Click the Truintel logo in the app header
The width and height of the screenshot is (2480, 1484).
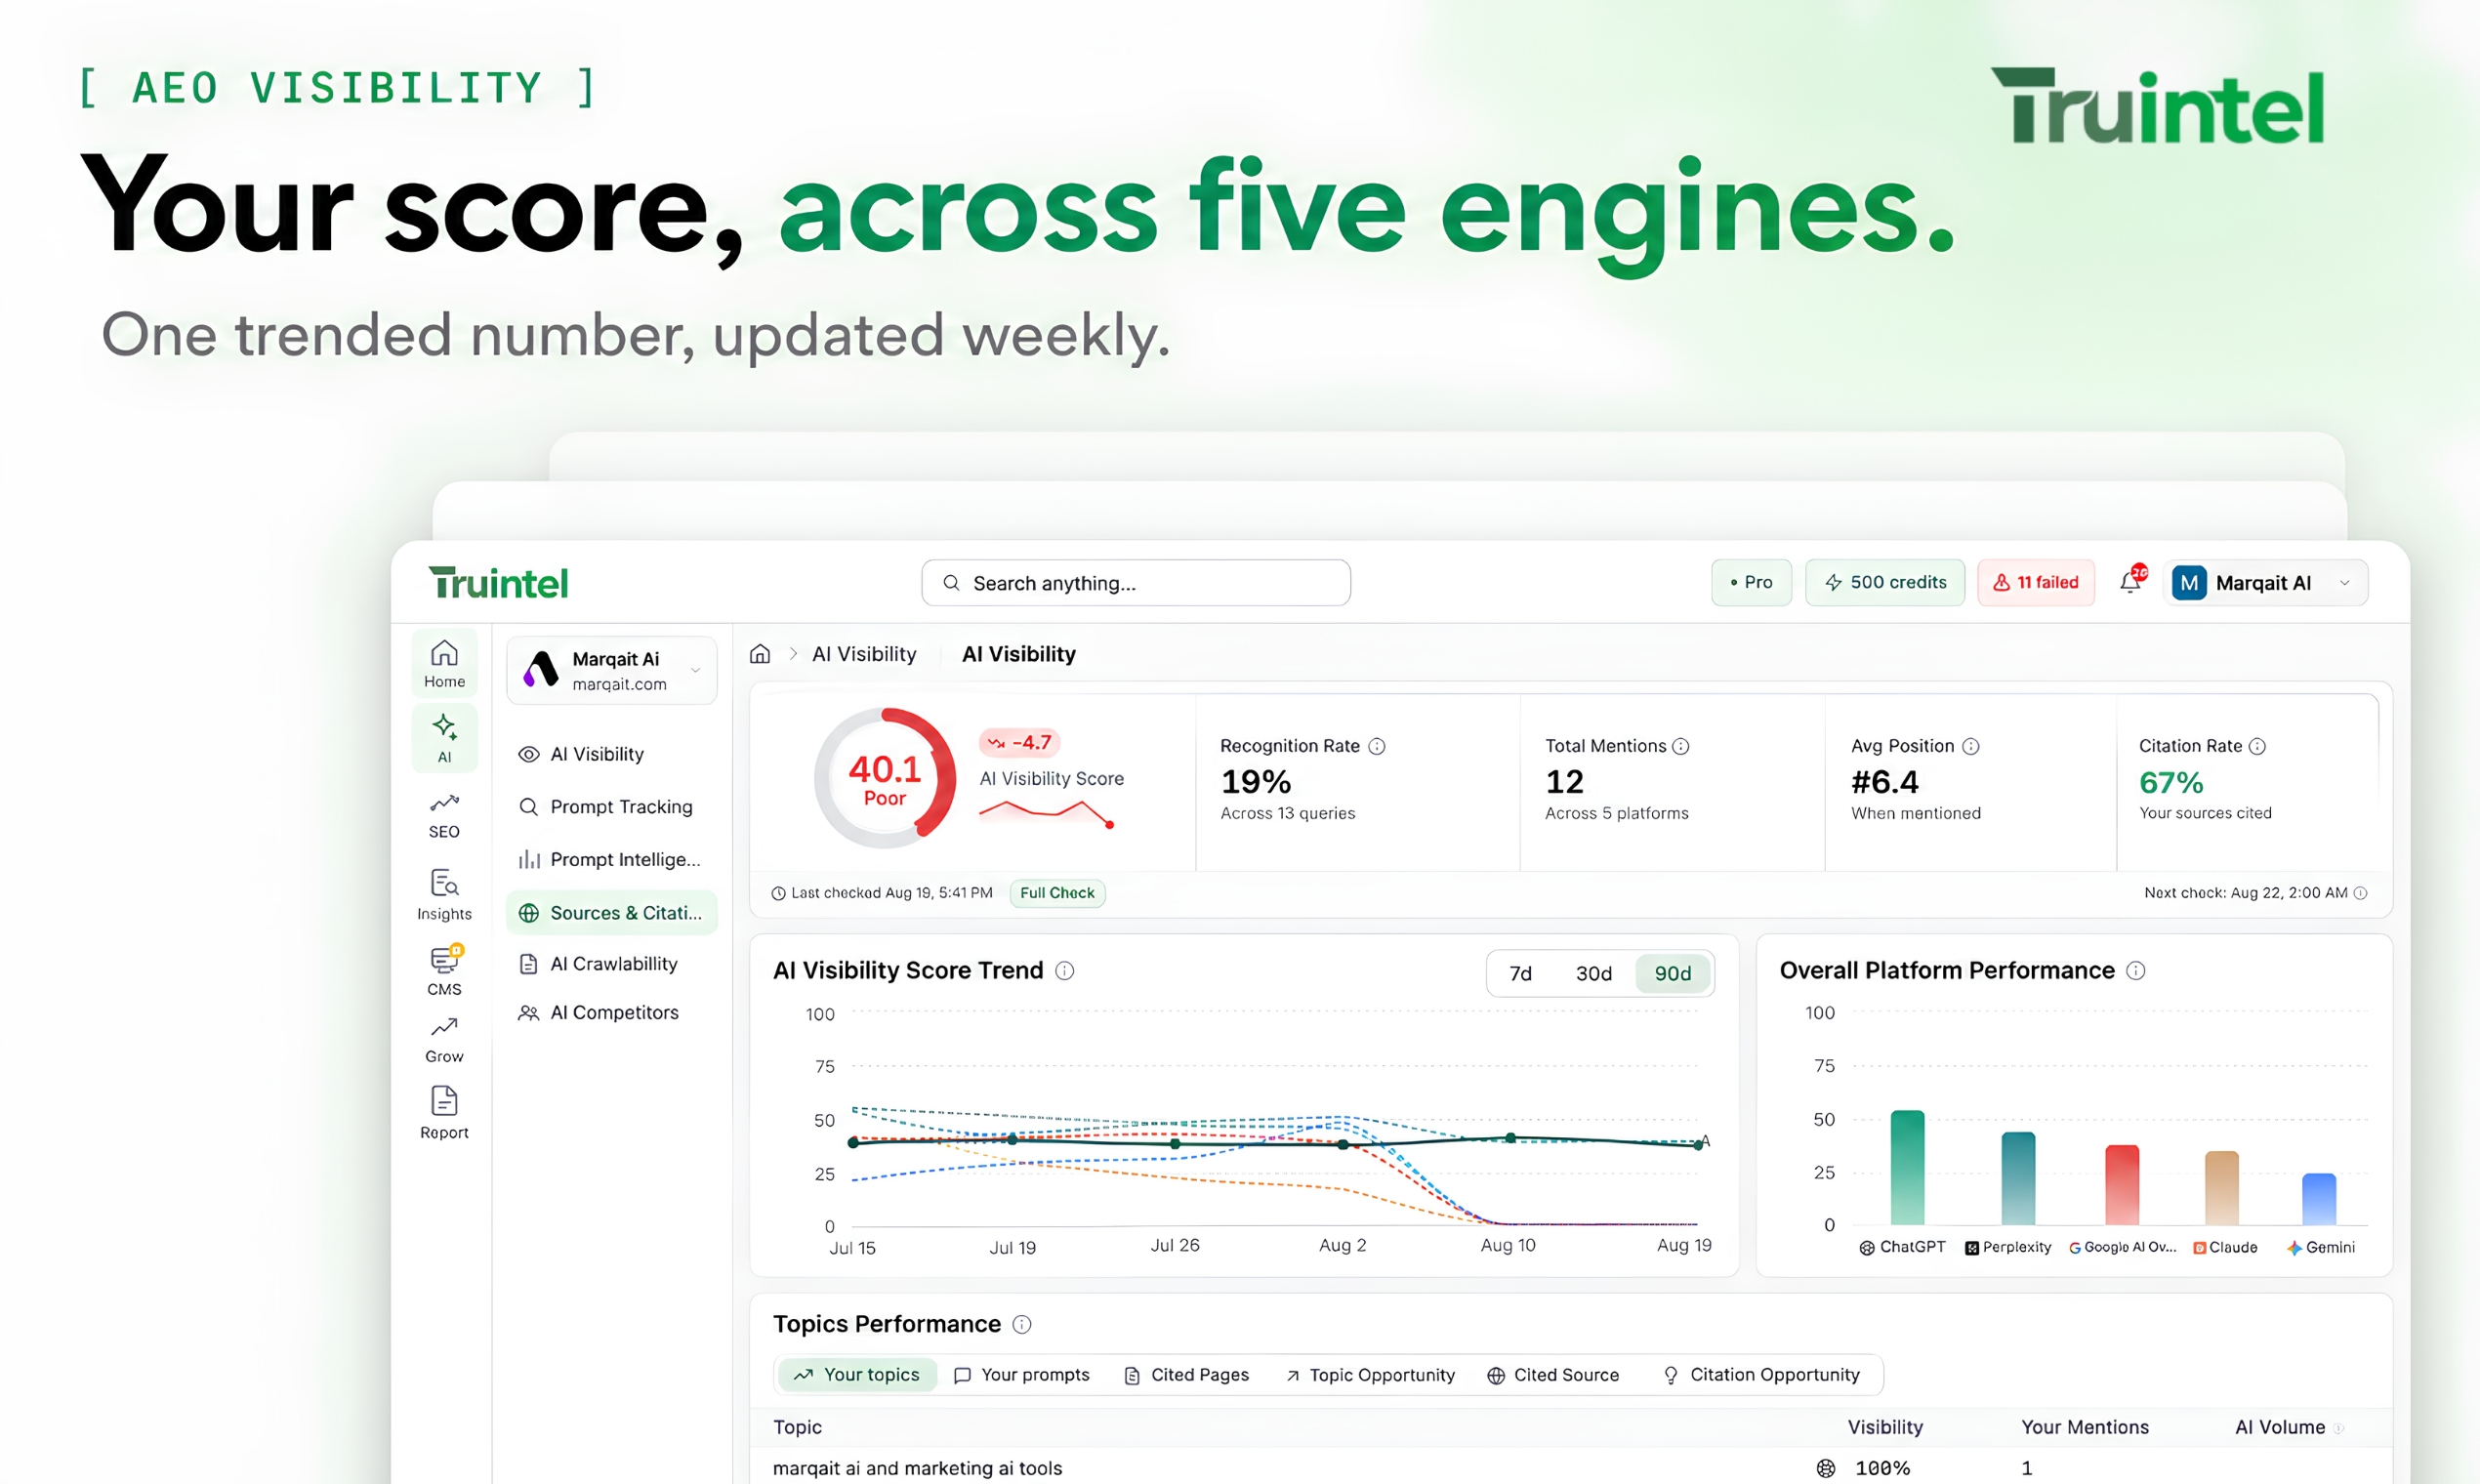[498, 583]
